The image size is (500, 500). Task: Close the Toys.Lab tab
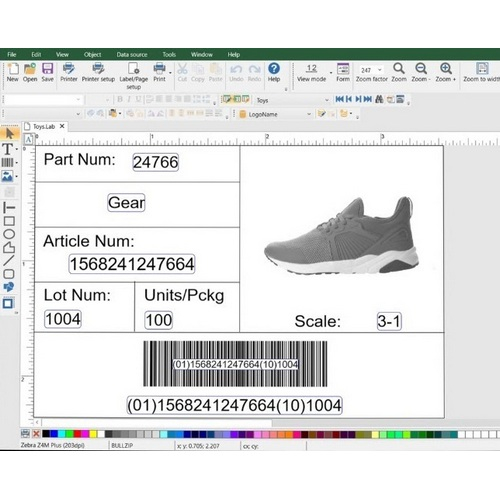(x=62, y=126)
